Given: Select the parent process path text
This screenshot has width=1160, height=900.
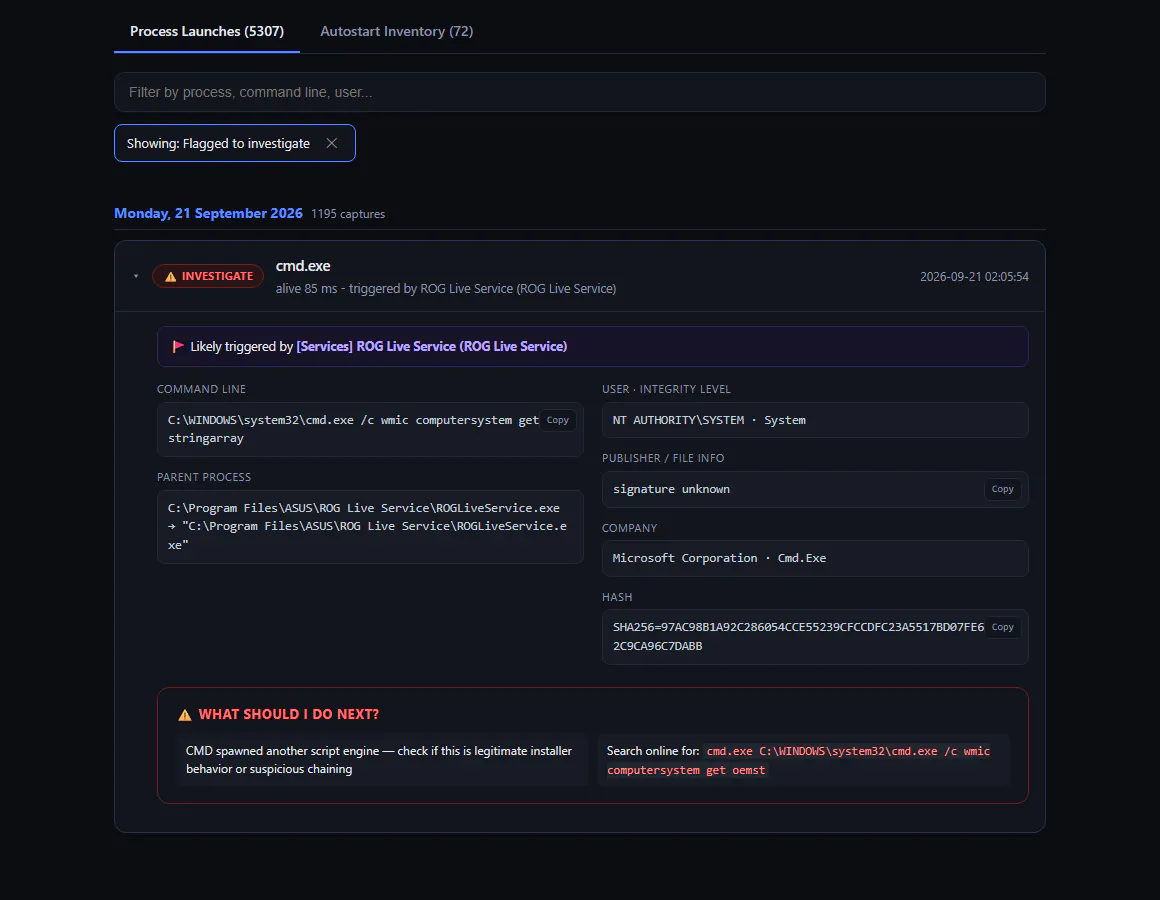Looking at the screenshot, I should click(x=370, y=527).
